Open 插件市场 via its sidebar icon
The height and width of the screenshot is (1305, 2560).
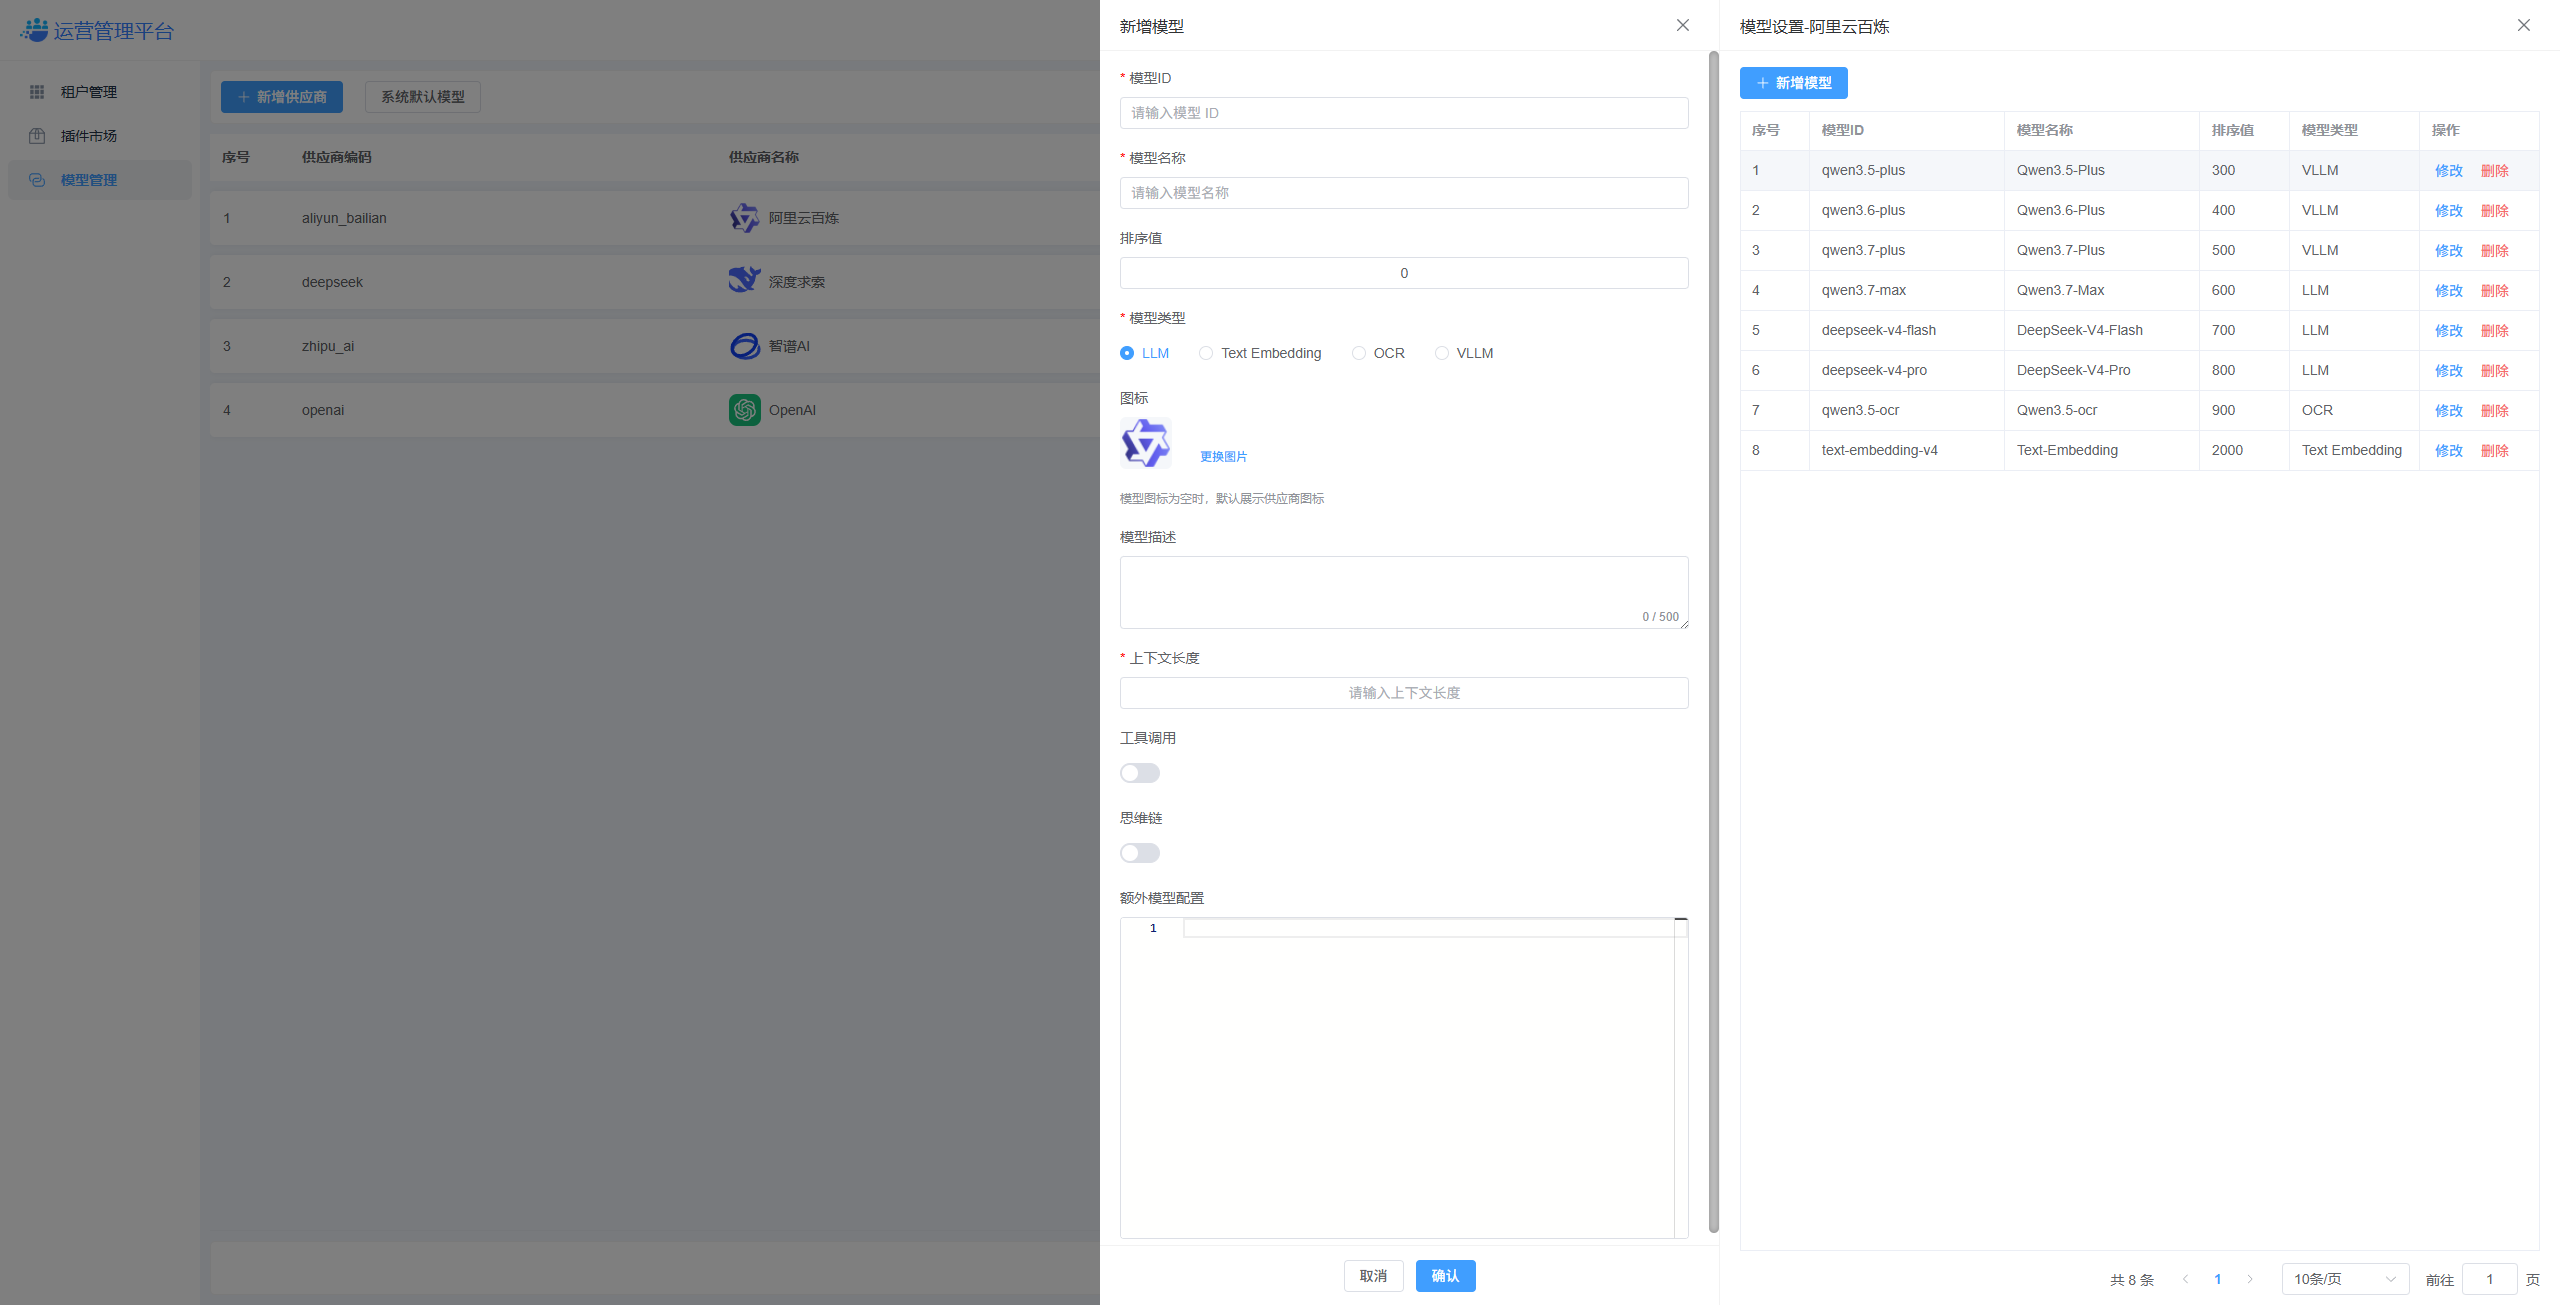(x=37, y=136)
